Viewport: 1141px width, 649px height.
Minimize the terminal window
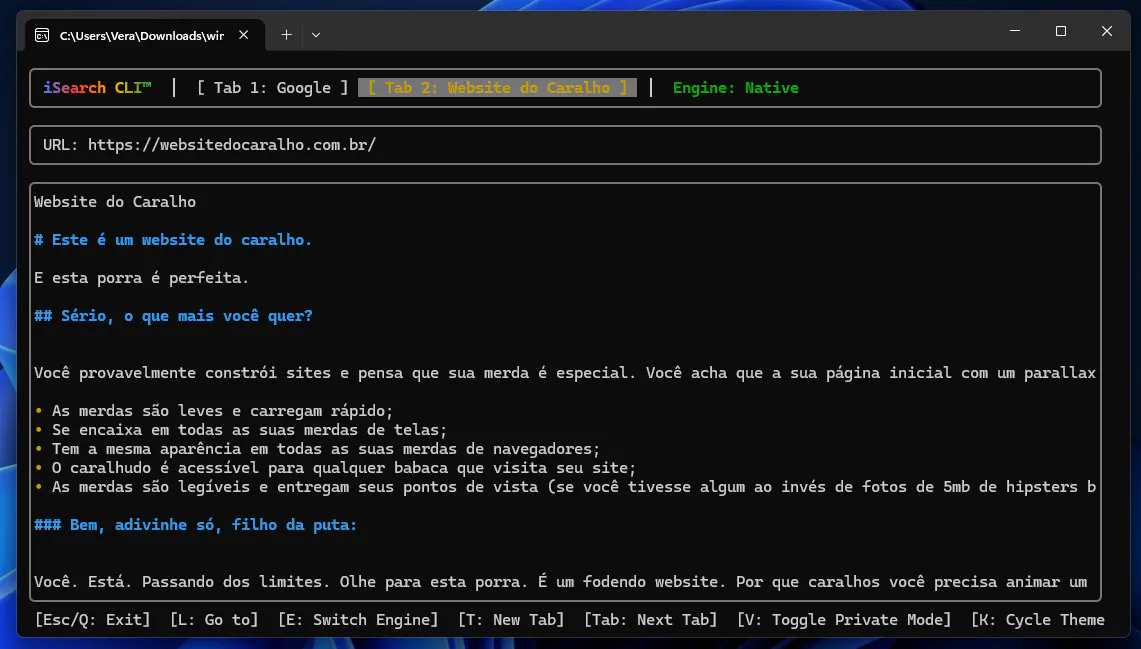(x=1015, y=31)
